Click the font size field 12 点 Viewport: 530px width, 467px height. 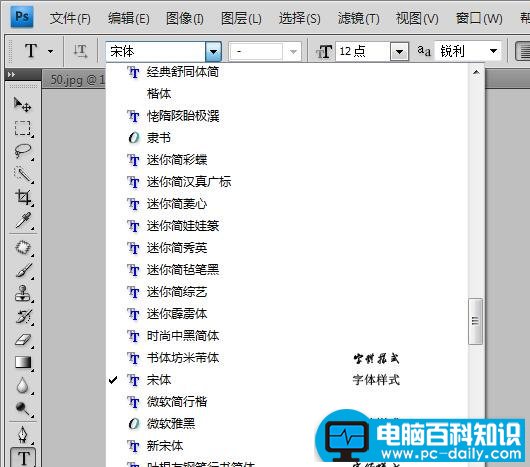coord(363,52)
